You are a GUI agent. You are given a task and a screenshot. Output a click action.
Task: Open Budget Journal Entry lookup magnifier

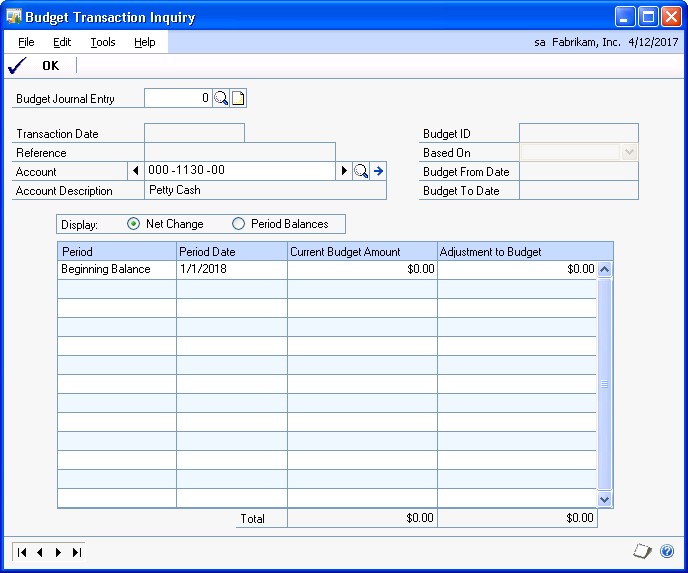point(221,98)
